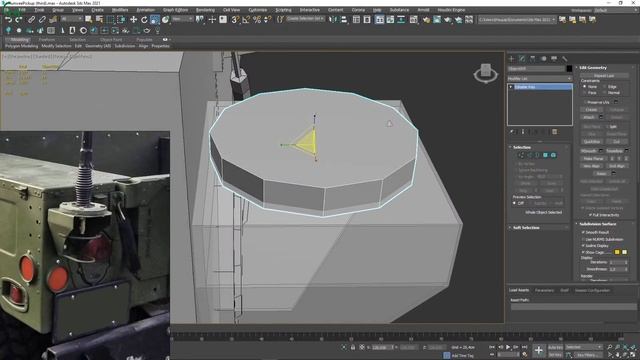This screenshot has height=360, width=640.
Task: Switch to the Motion panel icon
Action: pyautogui.click(x=543, y=59)
